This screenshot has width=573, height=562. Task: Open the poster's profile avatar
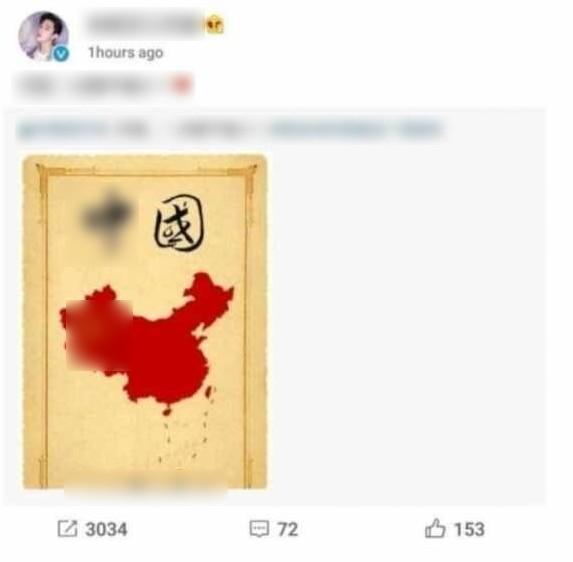tap(43, 36)
